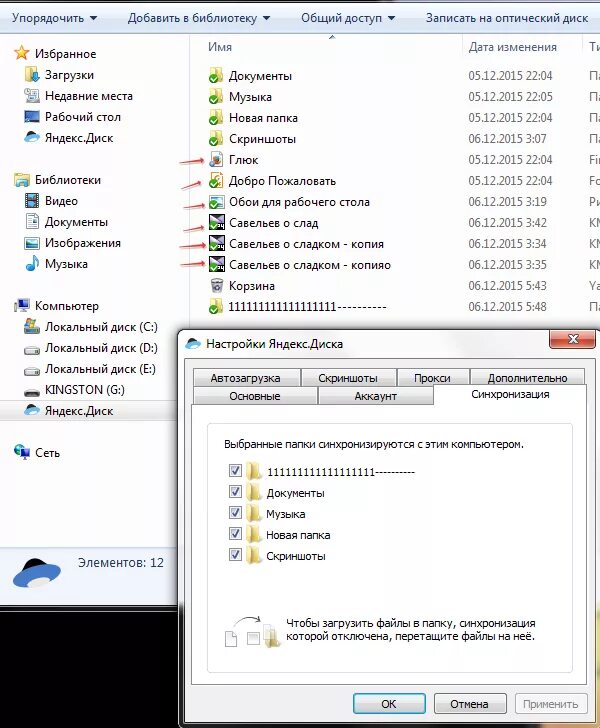Click the Применить button
600x728 pixels.
[551, 704]
